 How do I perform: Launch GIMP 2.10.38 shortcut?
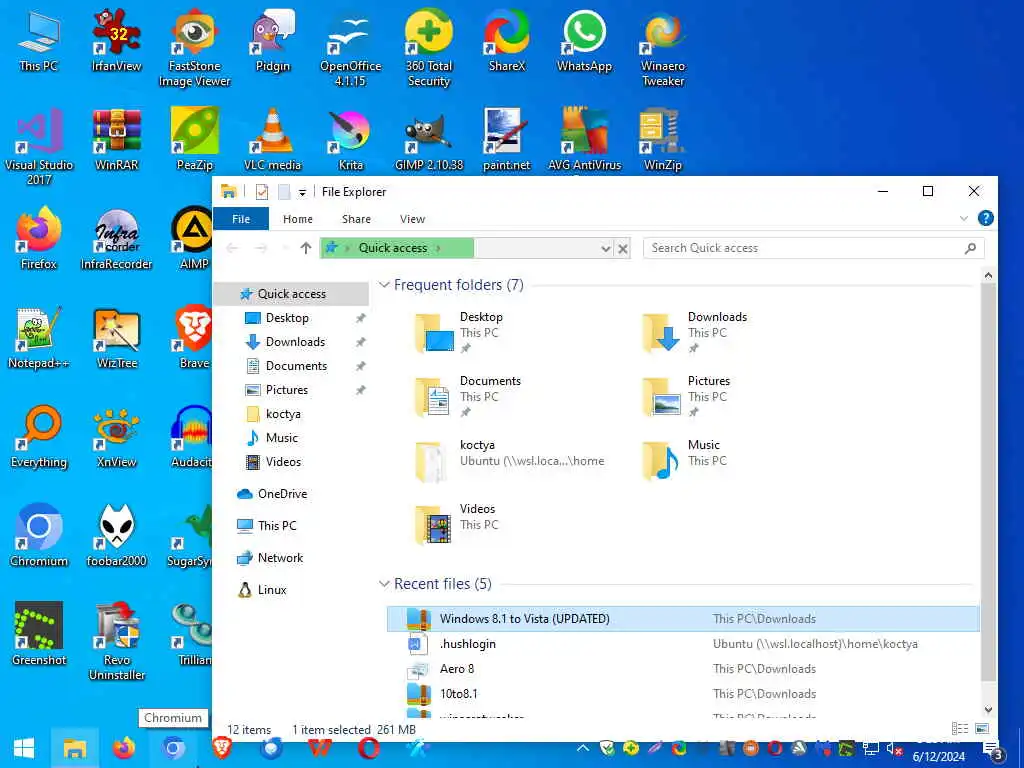428,140
